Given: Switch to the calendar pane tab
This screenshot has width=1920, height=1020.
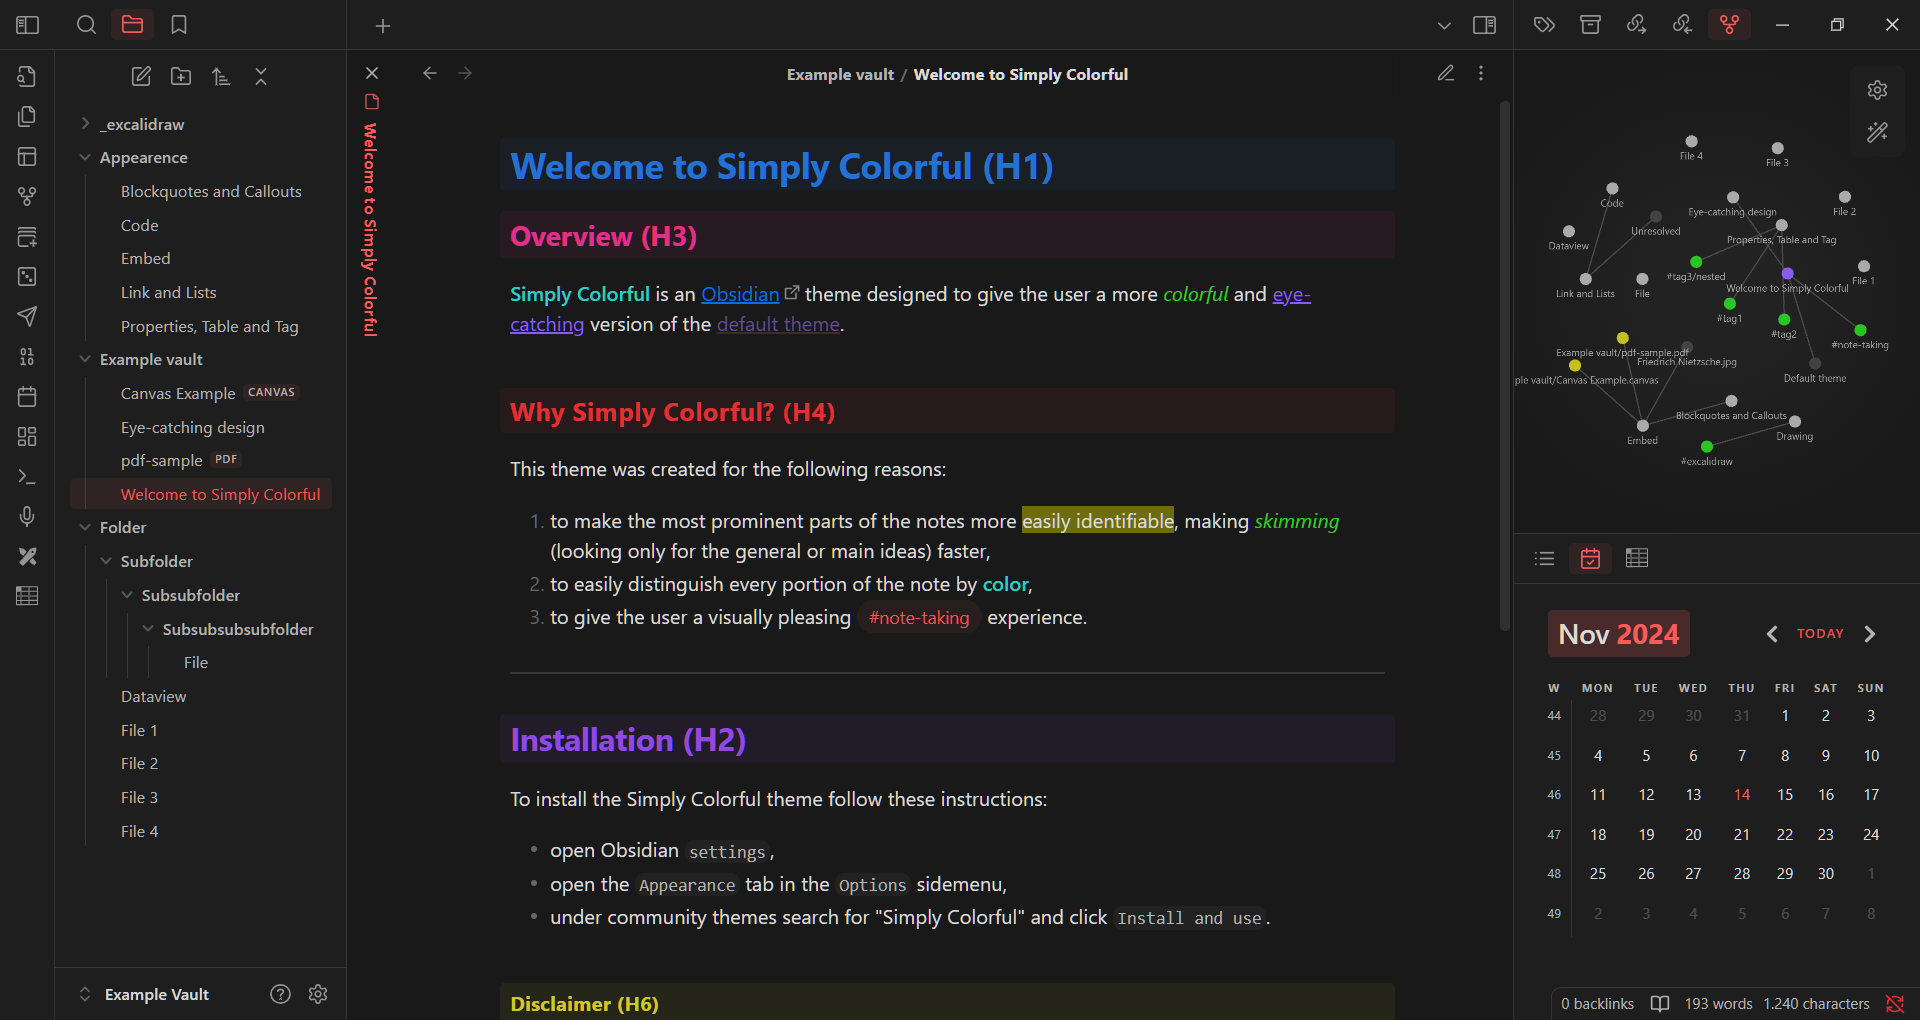Looking at the screenshot, I should click(x=1590, y=558).
